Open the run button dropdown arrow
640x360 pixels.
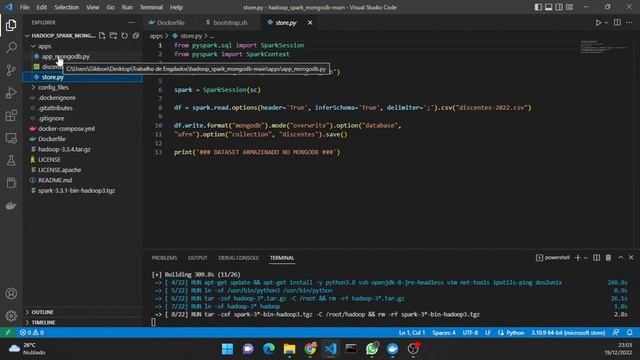[606, 22]
